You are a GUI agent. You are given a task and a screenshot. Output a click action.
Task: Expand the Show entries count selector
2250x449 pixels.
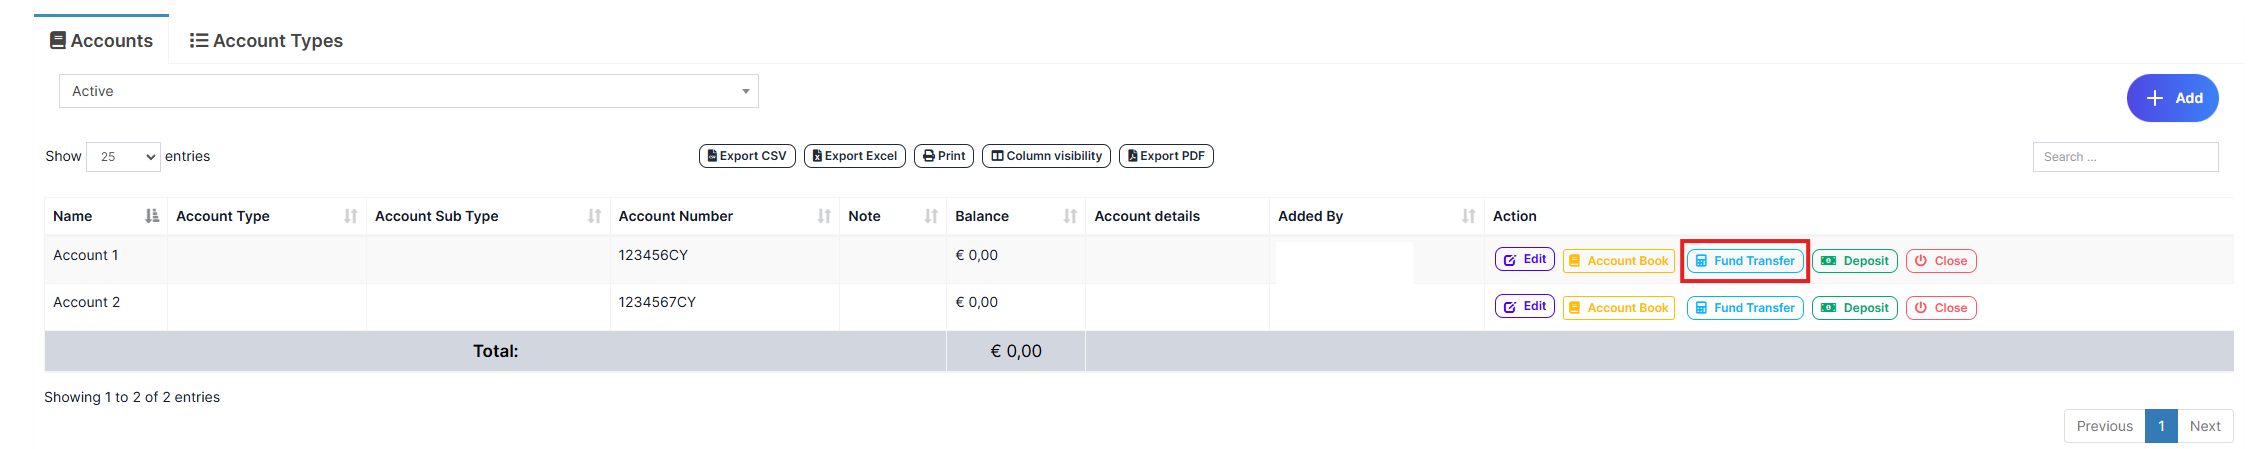[124, 157]
